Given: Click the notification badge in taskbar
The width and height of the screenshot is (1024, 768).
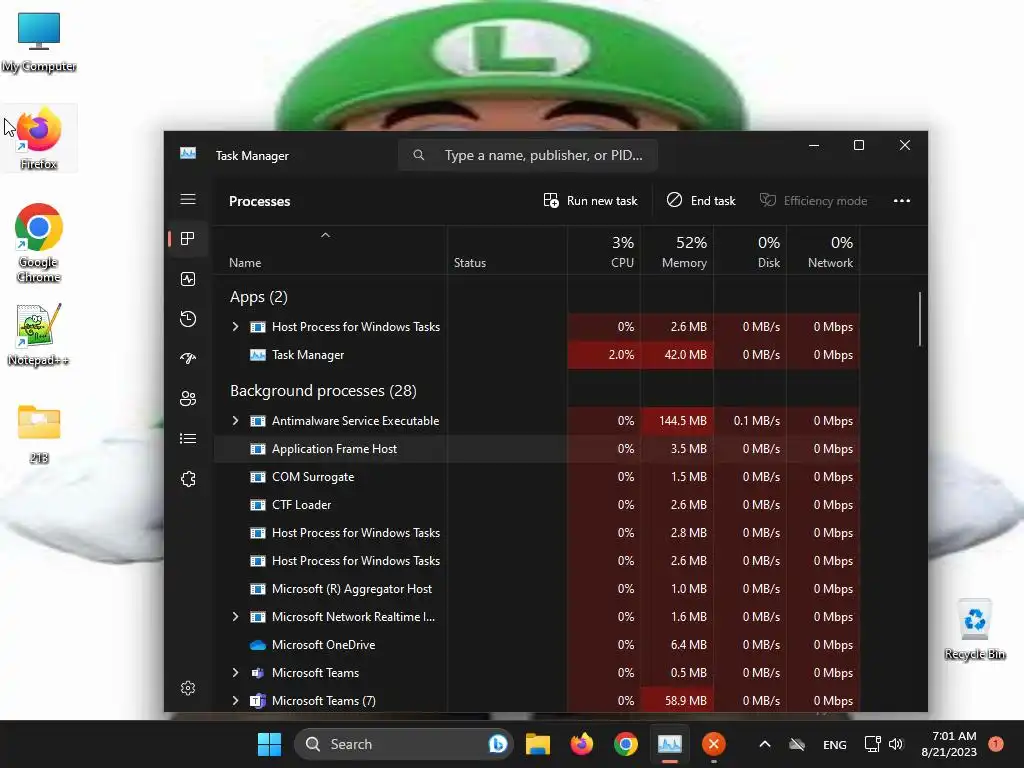Looking at the screenshot, I should pos(996,743).
